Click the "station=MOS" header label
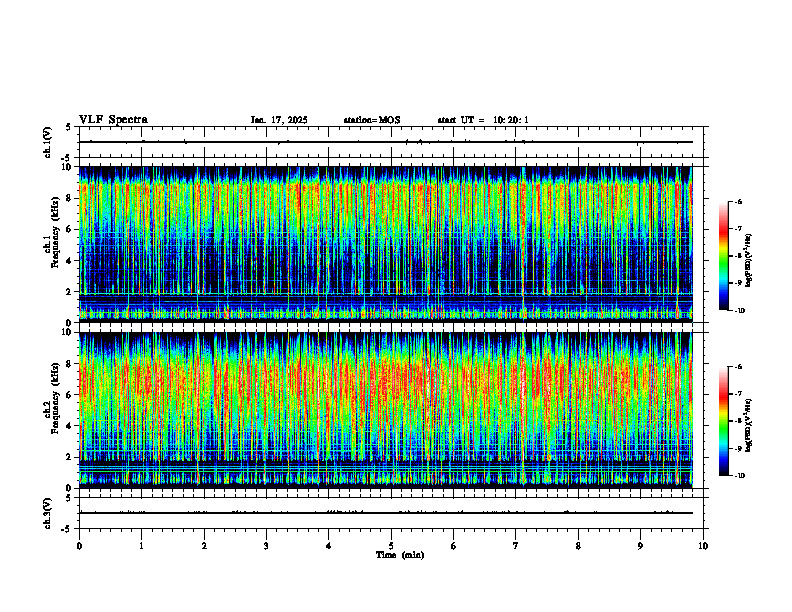 [372, 120]
